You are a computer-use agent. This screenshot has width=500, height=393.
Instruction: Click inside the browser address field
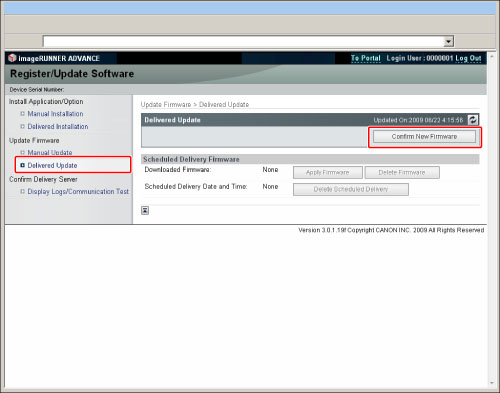[244, 41]
